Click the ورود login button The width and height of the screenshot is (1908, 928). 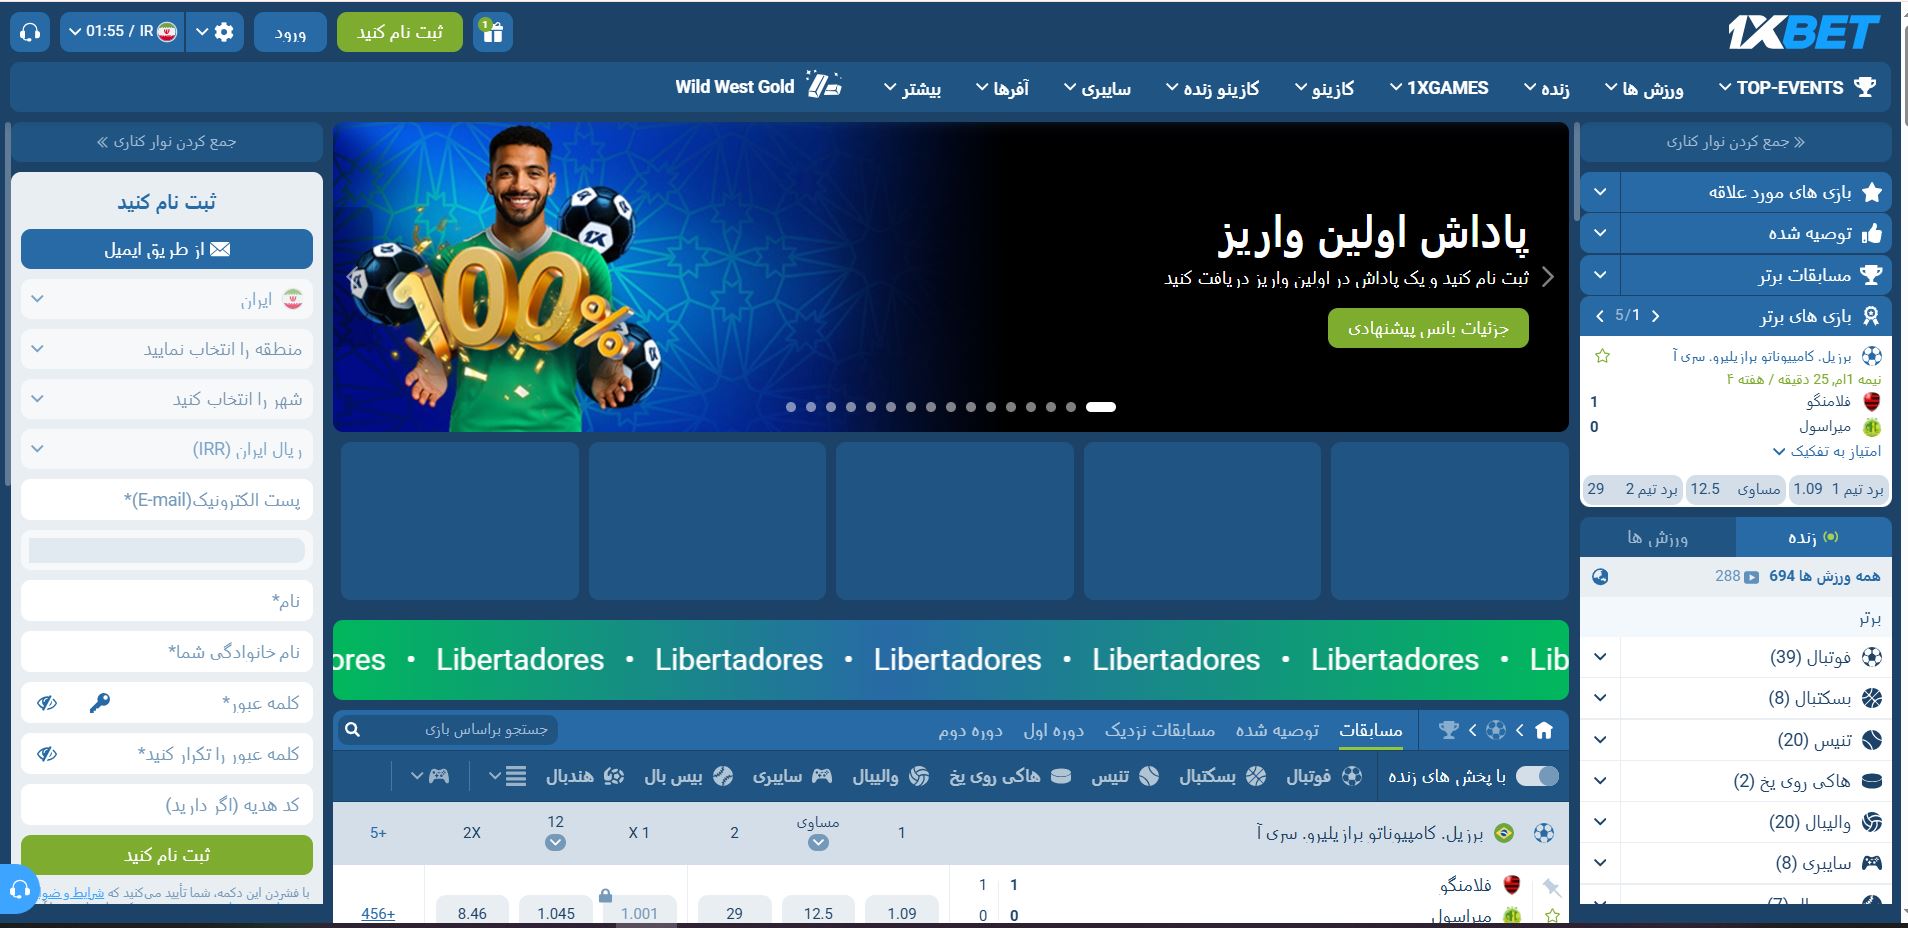tap(290, 32)
